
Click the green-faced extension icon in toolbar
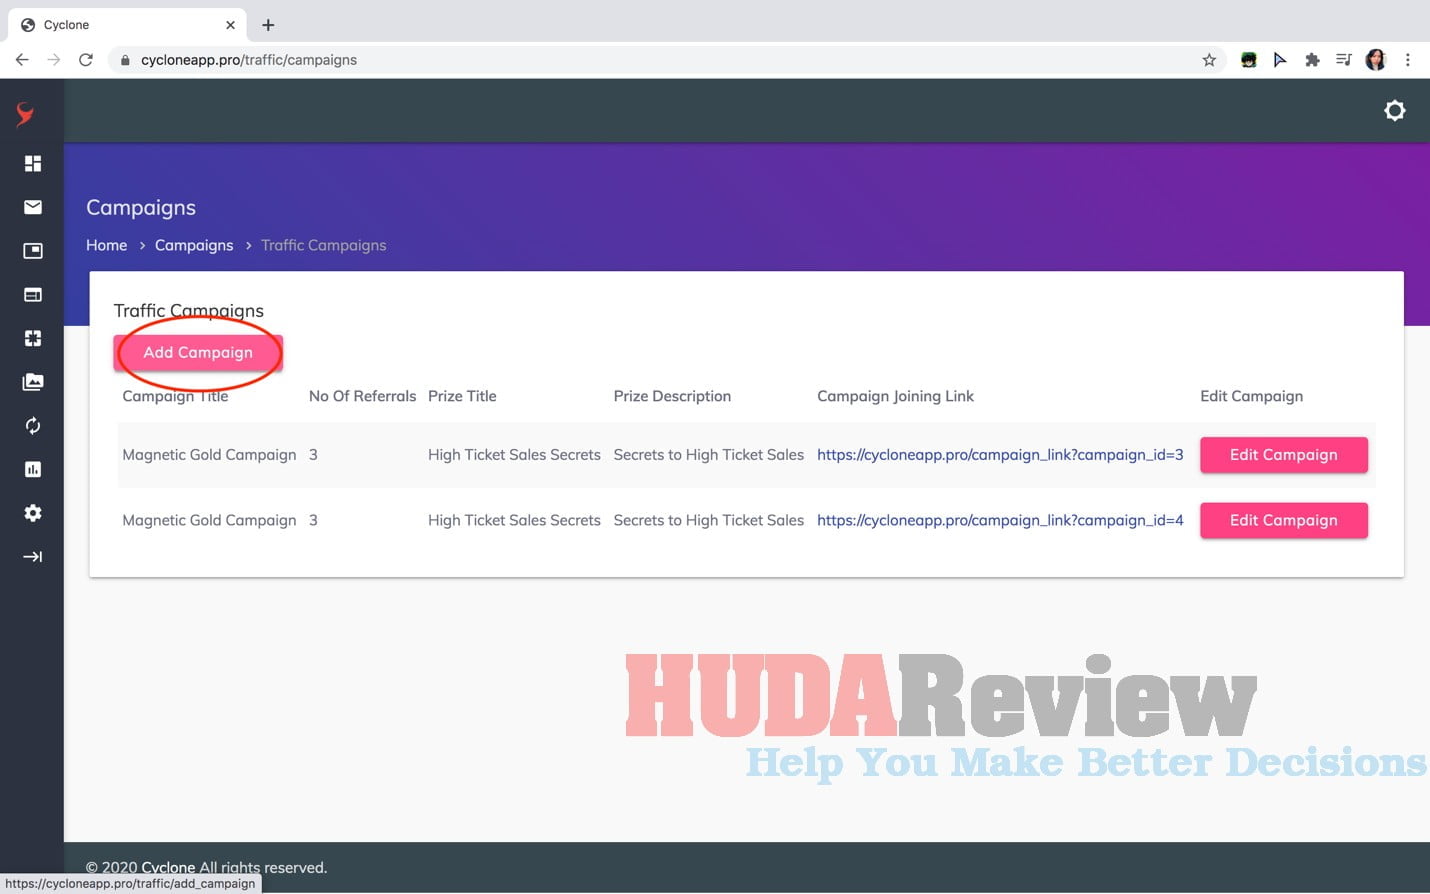click(x=1248, y=60)
